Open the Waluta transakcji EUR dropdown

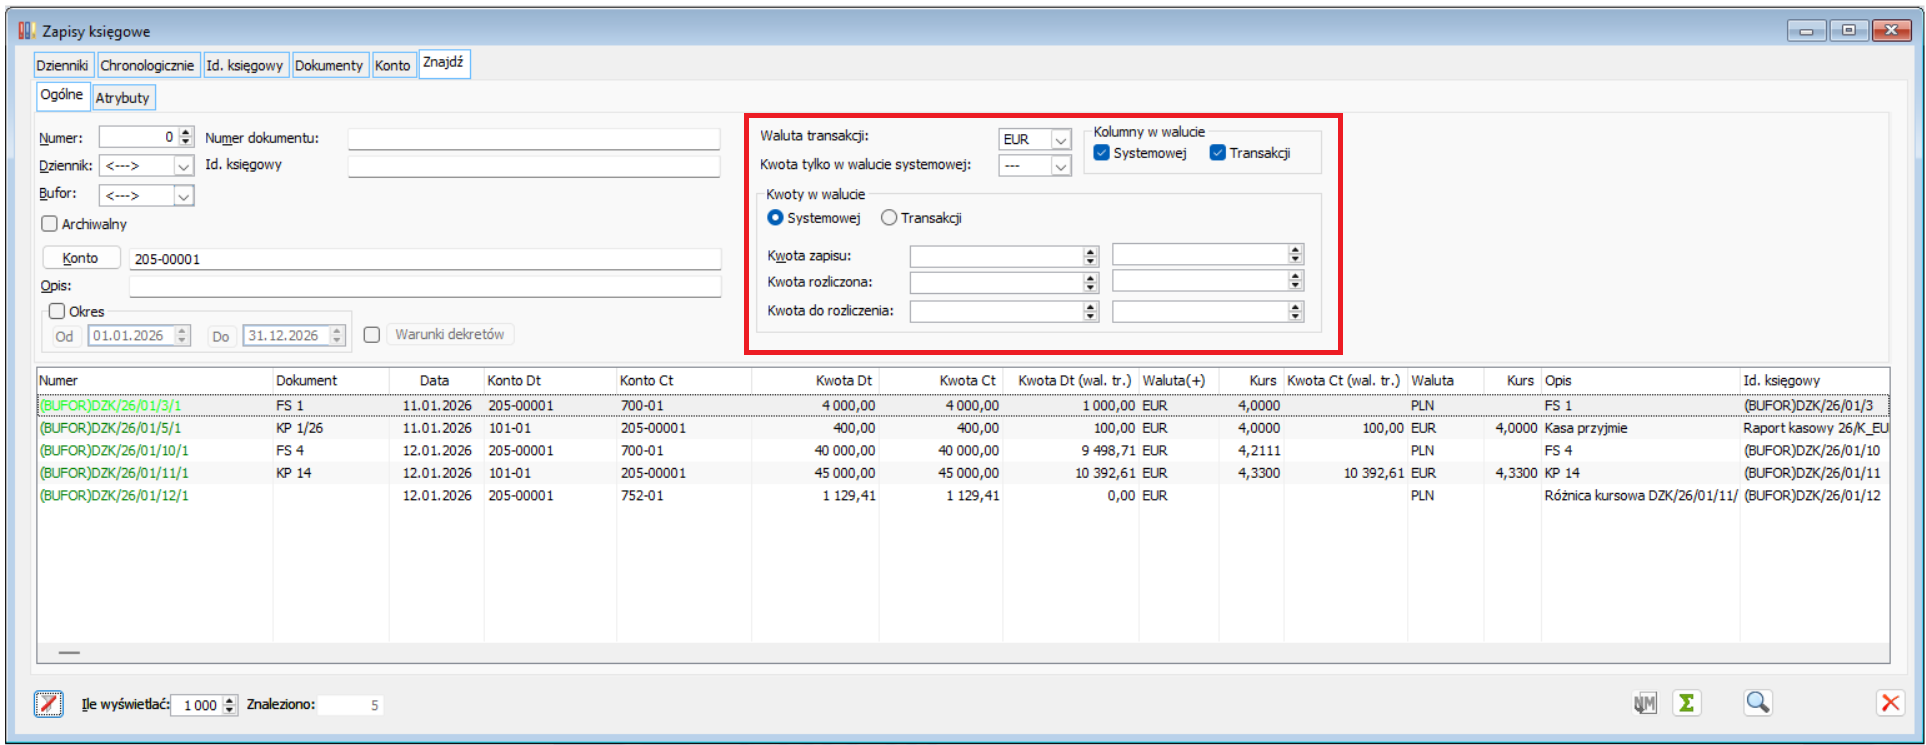coord(1061,140)
